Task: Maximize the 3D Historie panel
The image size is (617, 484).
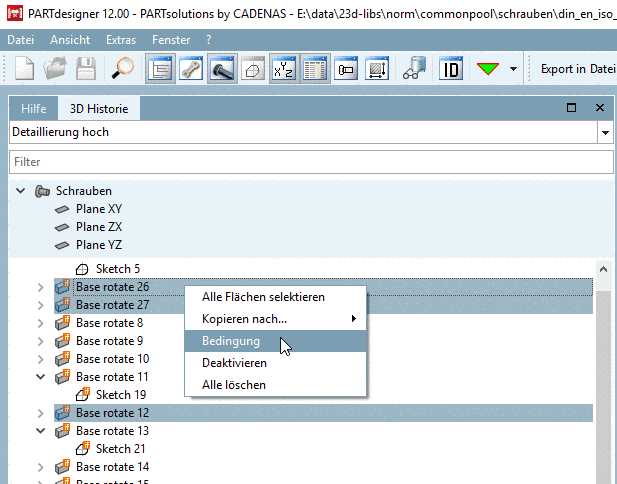Action: click(571, 107)
